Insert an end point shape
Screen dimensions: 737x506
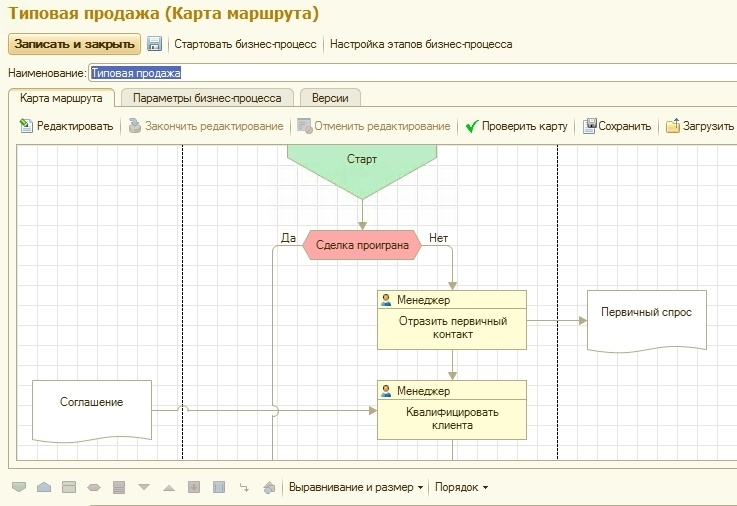point(44,487)
